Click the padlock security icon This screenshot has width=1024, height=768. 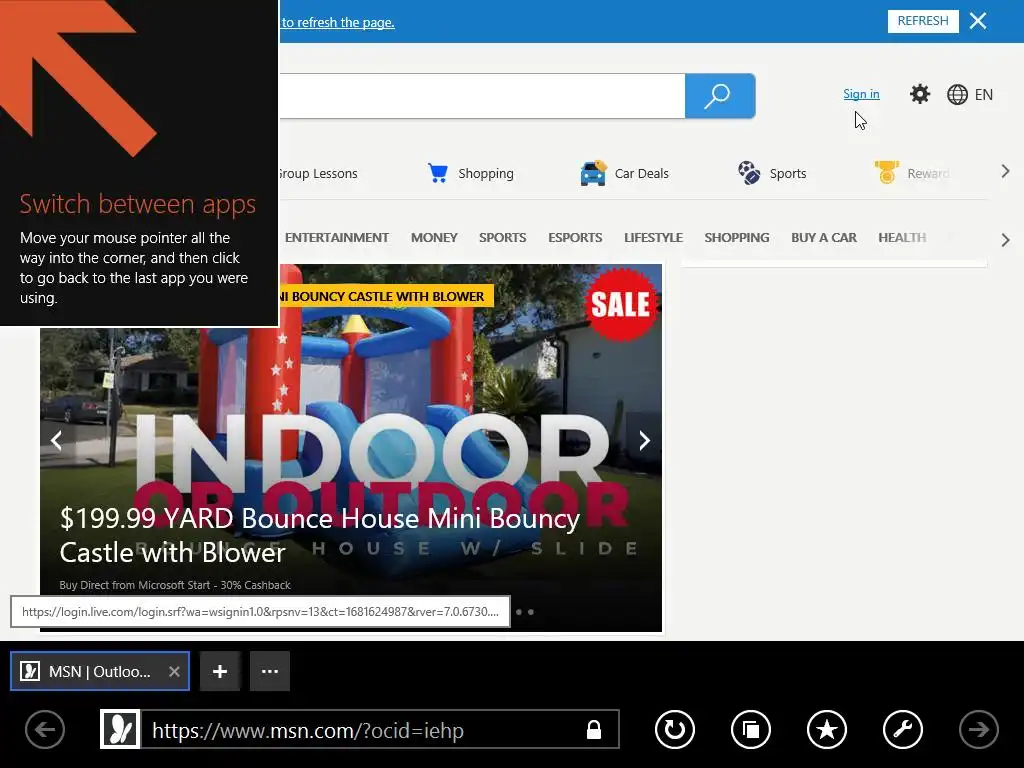[594, 729]
